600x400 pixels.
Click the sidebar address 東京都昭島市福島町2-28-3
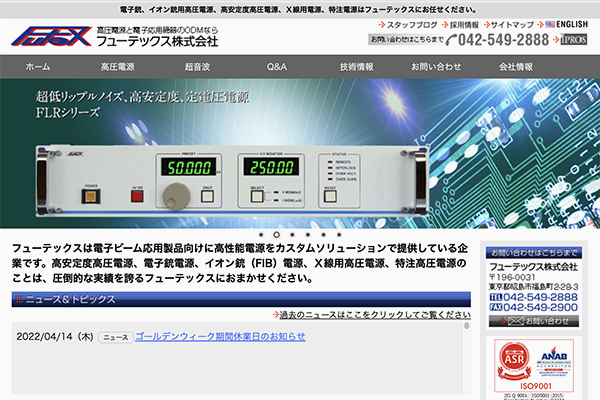tap(533, 287)
